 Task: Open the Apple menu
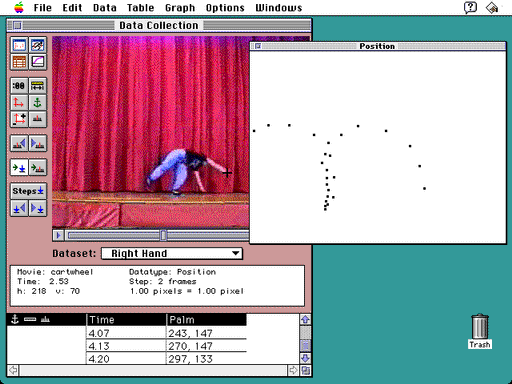coord(19,7)
